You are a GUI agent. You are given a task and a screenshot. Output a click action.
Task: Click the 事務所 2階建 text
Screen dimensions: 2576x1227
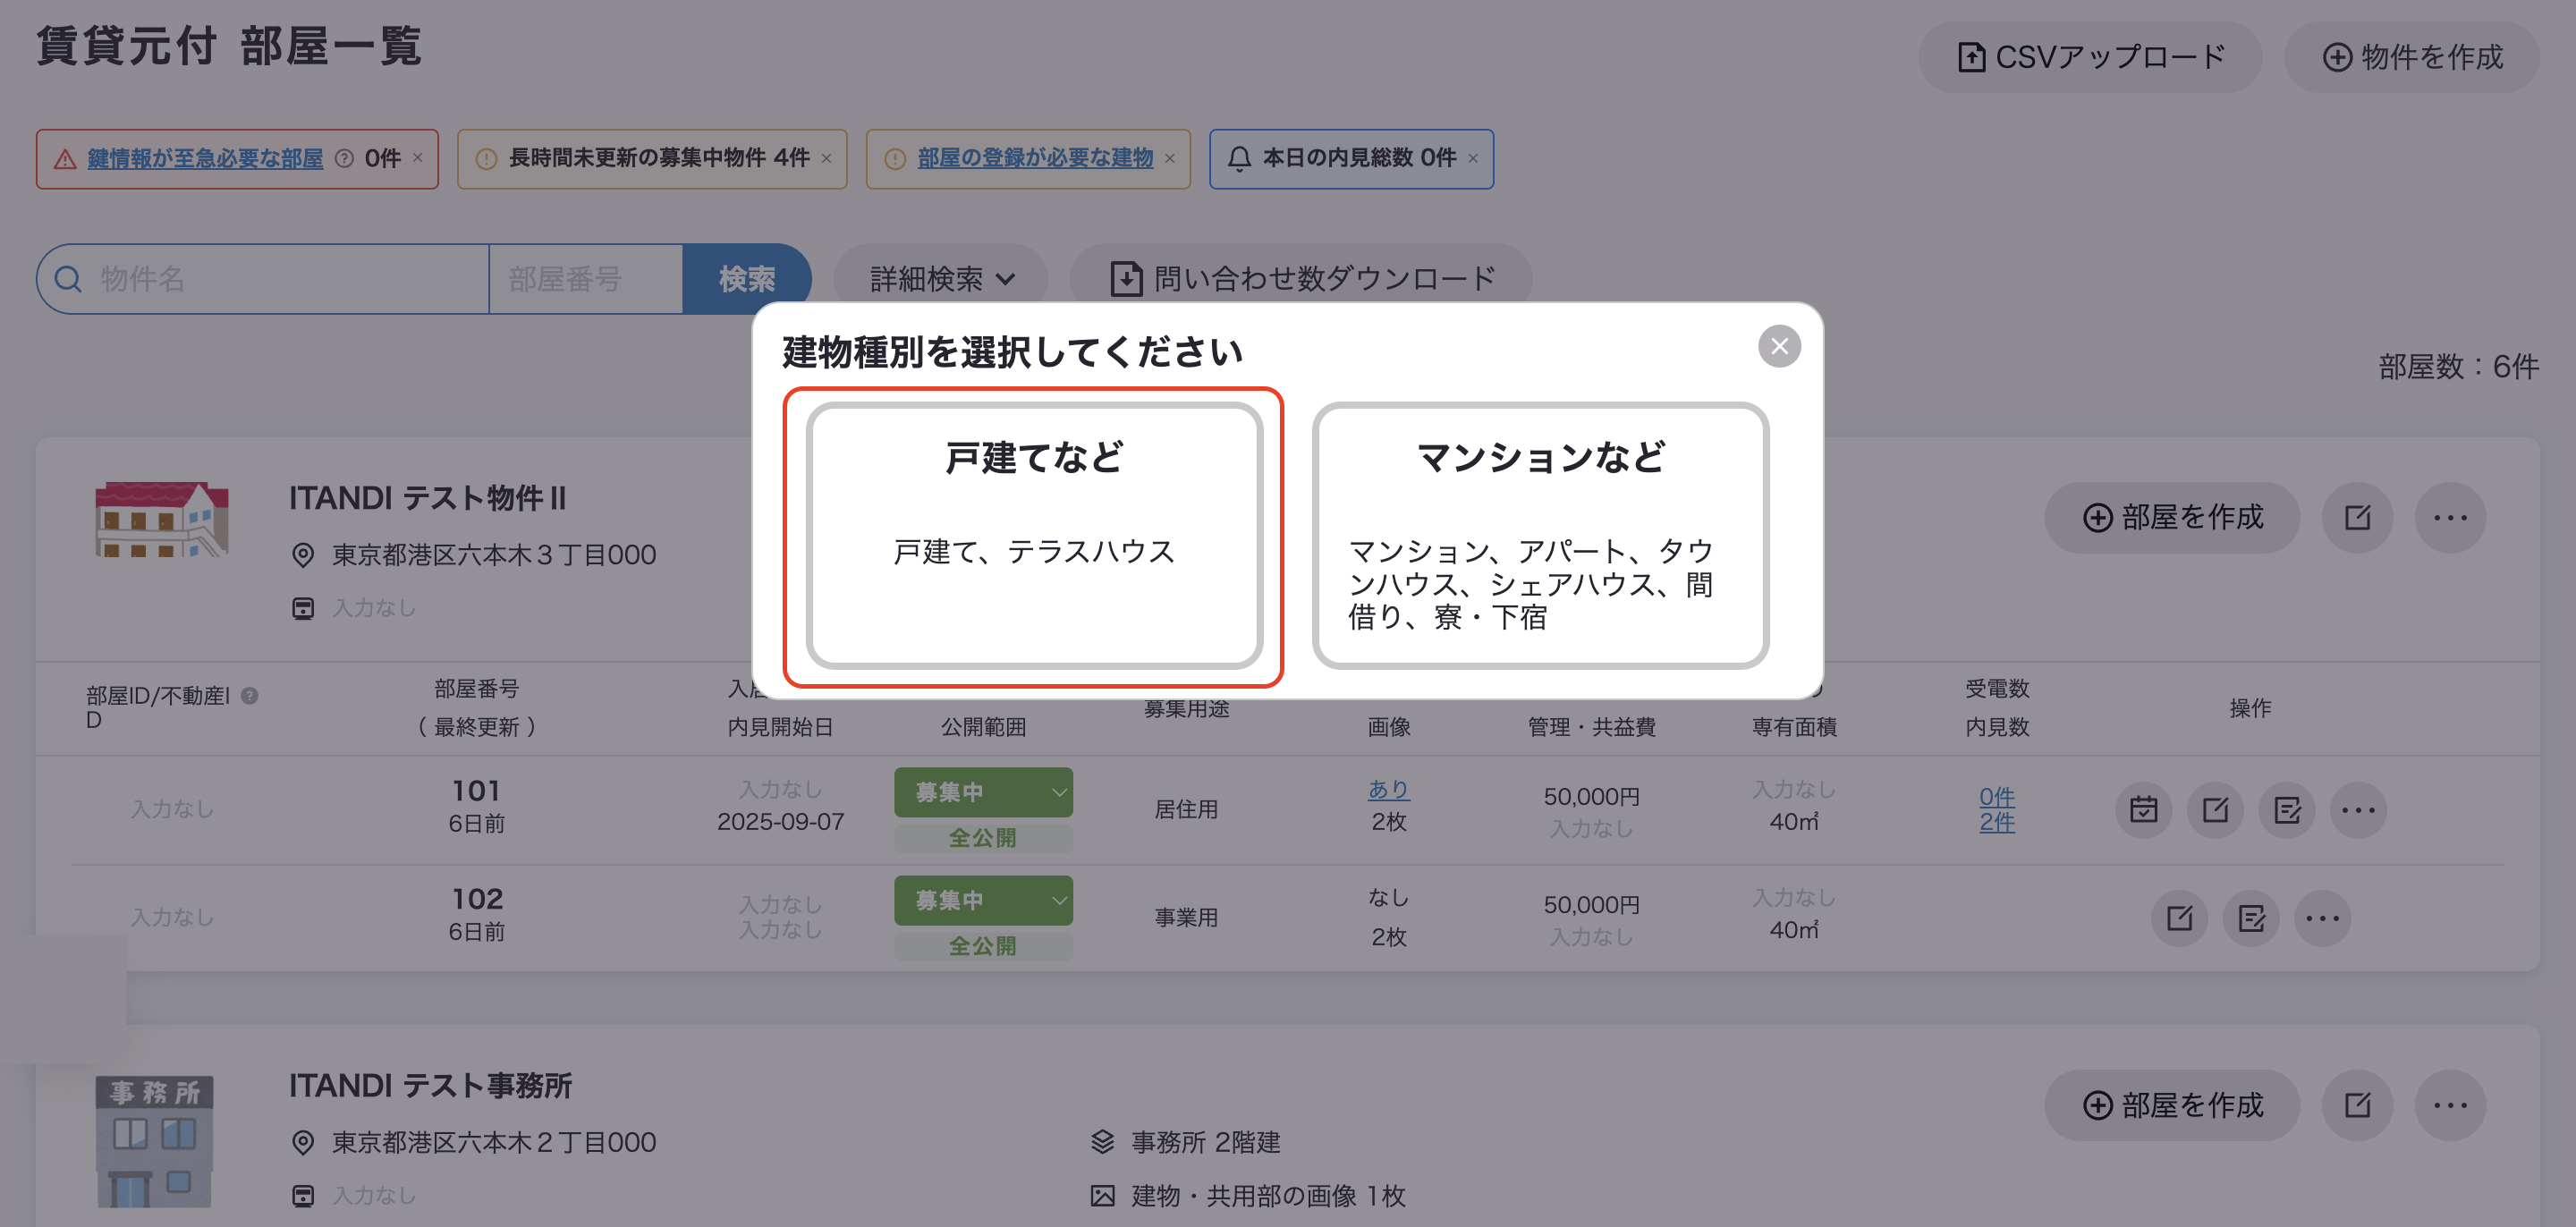(x=1205, y=1143)
